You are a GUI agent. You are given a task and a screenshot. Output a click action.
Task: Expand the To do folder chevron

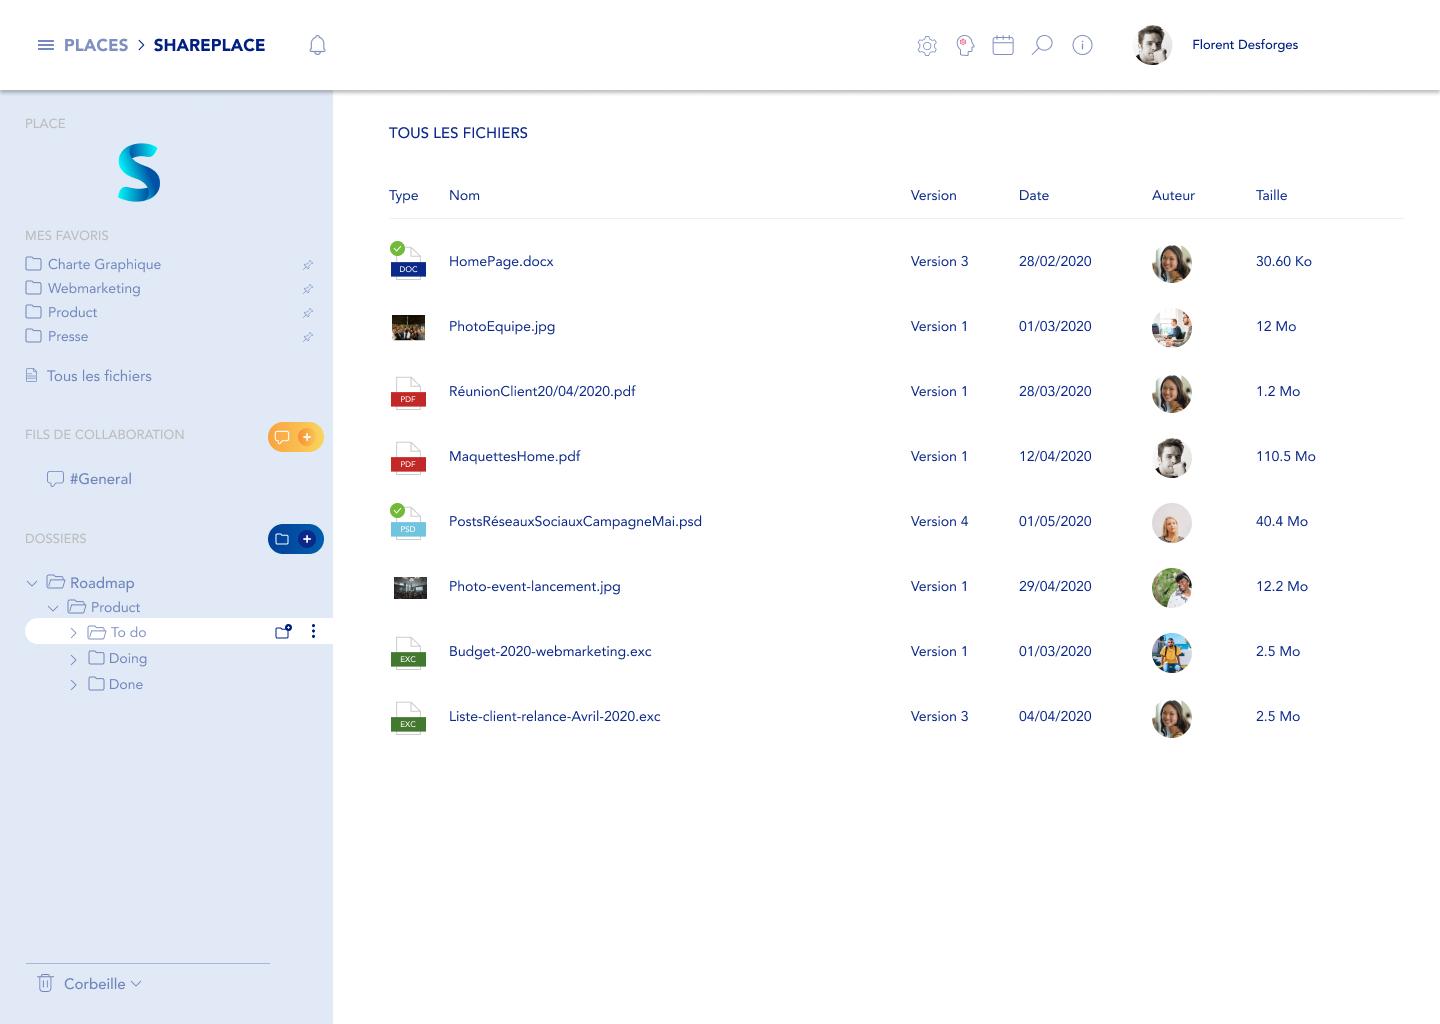(x=73, y=633)
